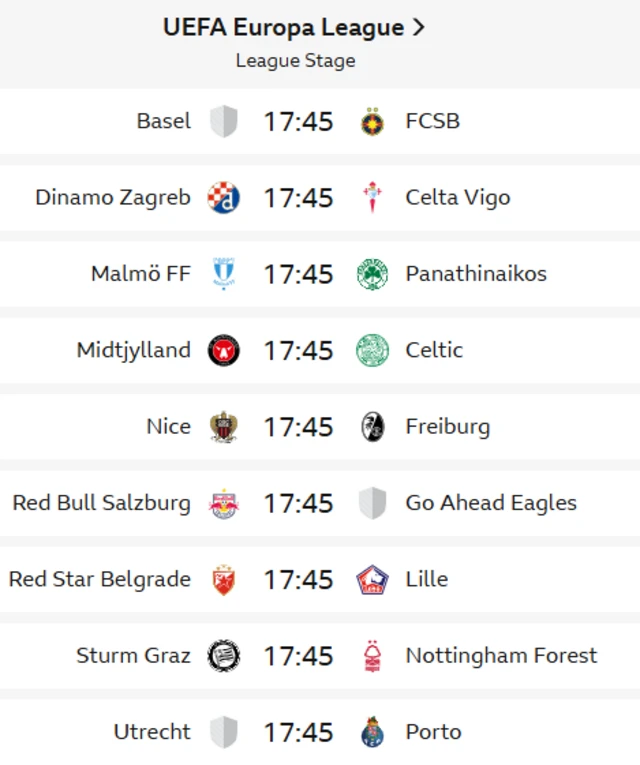Image resolution: width=640 pixels, height=765 pixels.
Task: Open the Basel vs FCSB kickoff time
Action: tap(298, 122)
